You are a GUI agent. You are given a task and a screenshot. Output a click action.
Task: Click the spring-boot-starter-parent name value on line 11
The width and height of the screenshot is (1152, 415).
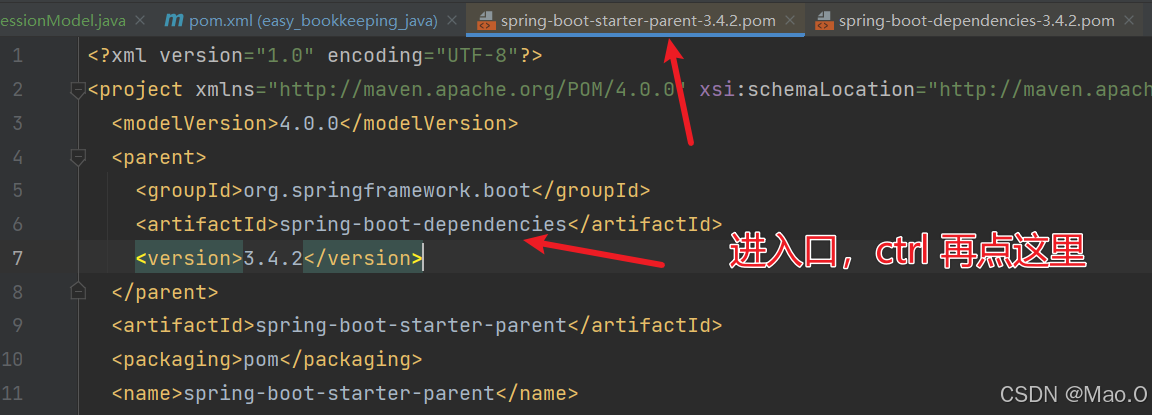point(339,394)
